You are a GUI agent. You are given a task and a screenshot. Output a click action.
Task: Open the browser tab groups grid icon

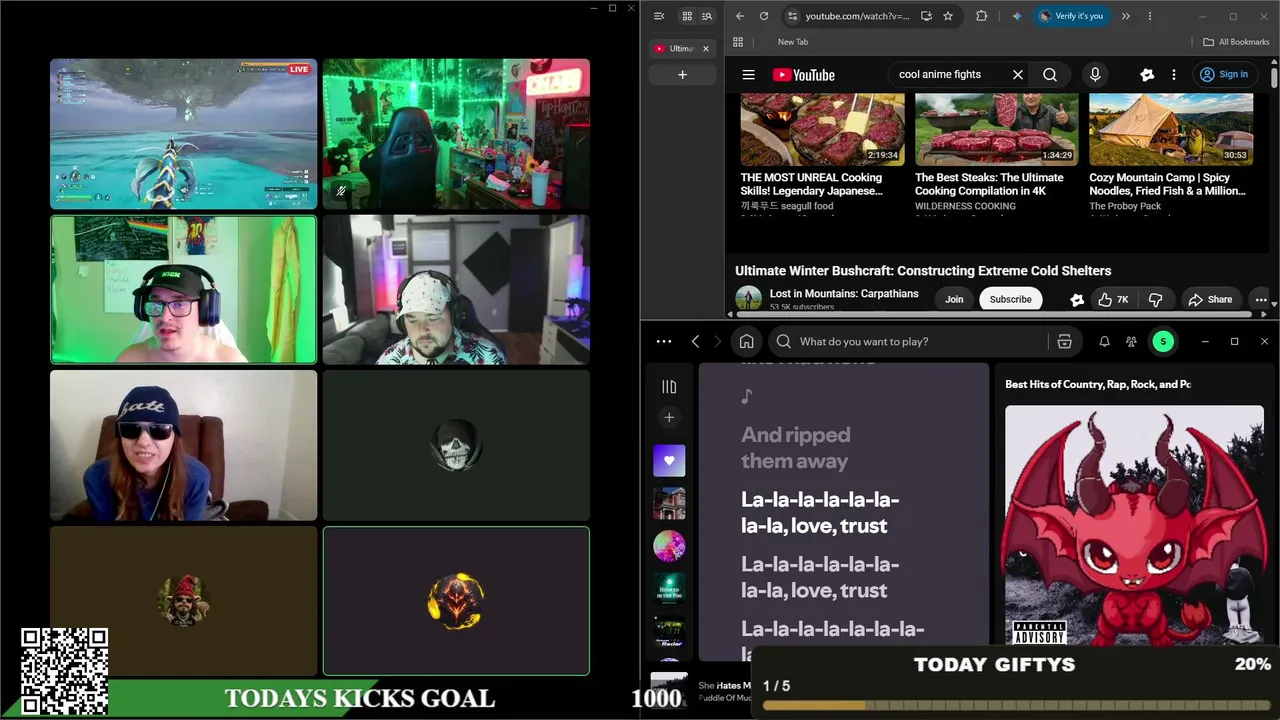point(687,16)
